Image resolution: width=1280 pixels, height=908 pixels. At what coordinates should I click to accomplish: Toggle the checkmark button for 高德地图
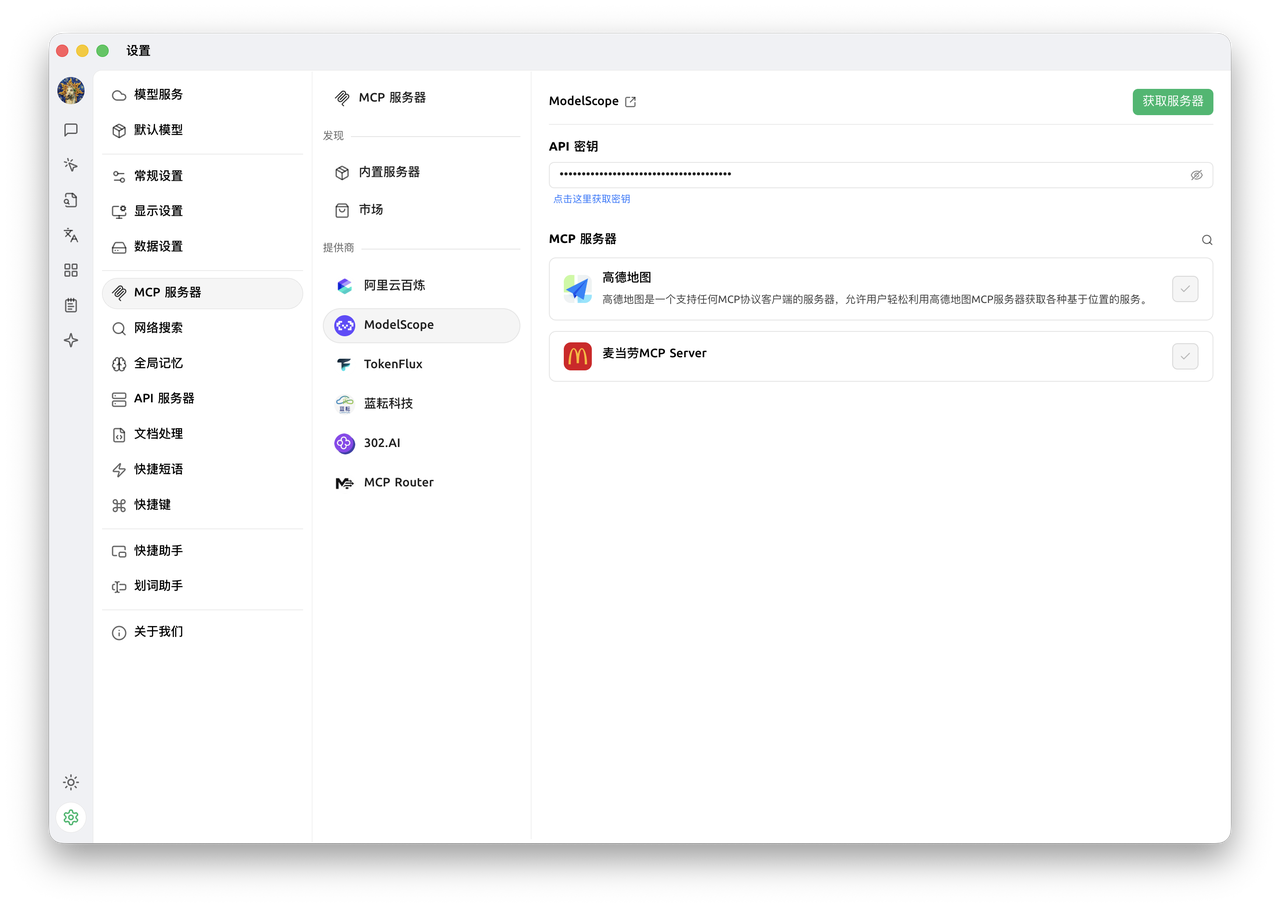pos(1185,289)
